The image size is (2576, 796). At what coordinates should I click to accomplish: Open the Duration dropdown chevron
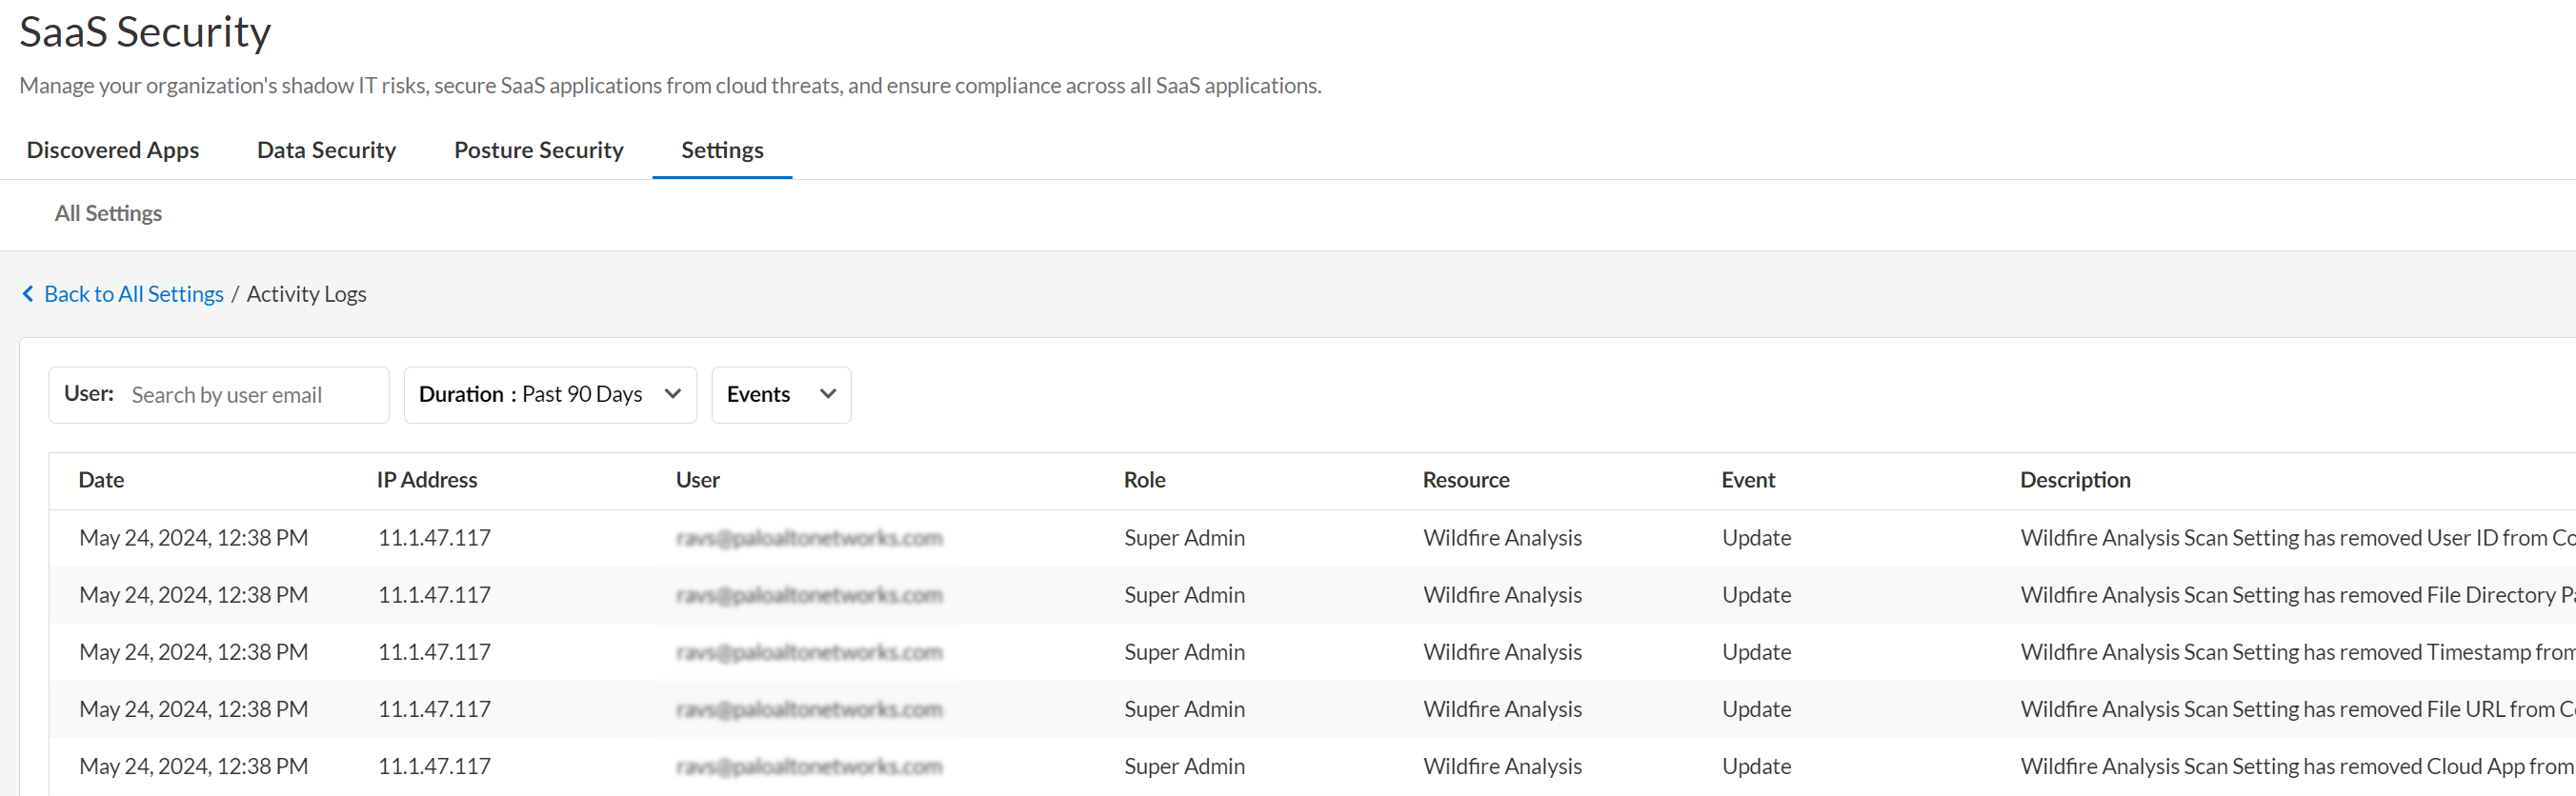[x=673, y=394]
